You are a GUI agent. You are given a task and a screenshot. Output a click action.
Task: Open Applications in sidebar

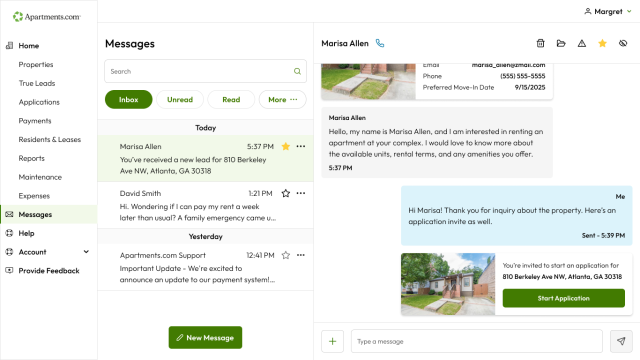(x=39, y=102)
